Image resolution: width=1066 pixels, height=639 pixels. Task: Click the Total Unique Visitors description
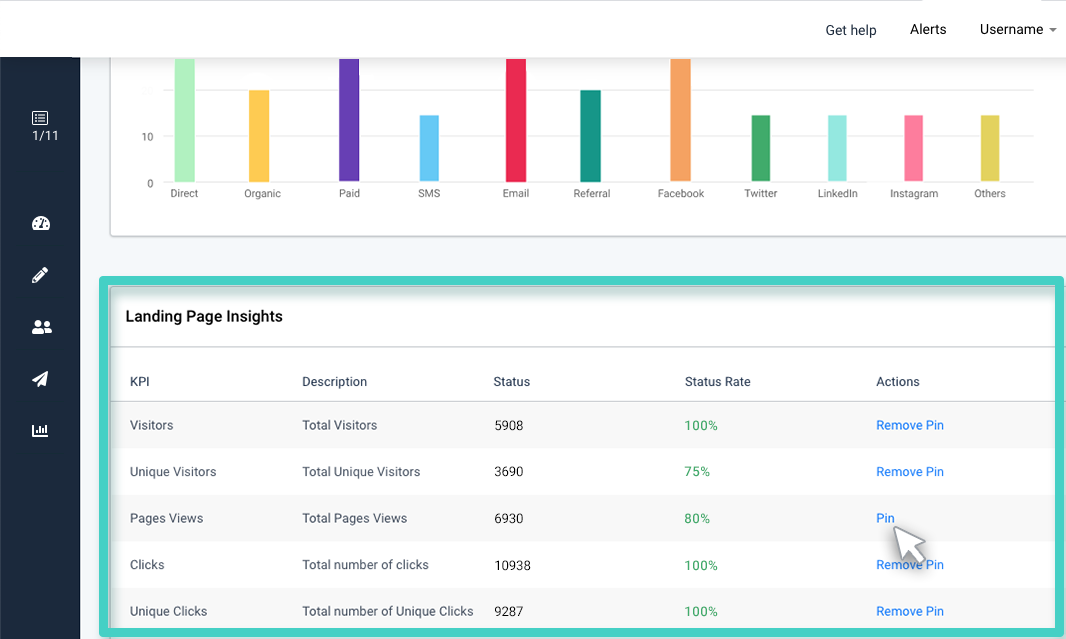pos(361,472)
